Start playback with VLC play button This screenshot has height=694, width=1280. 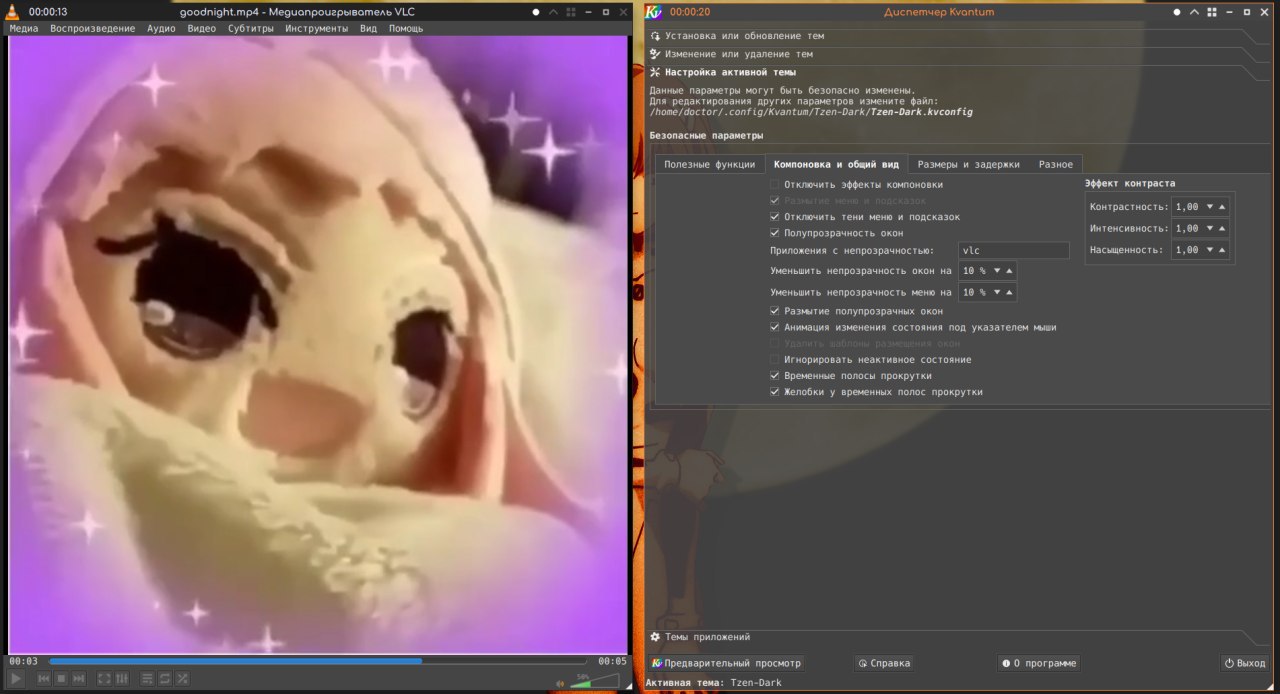click(x=17, y=679)
